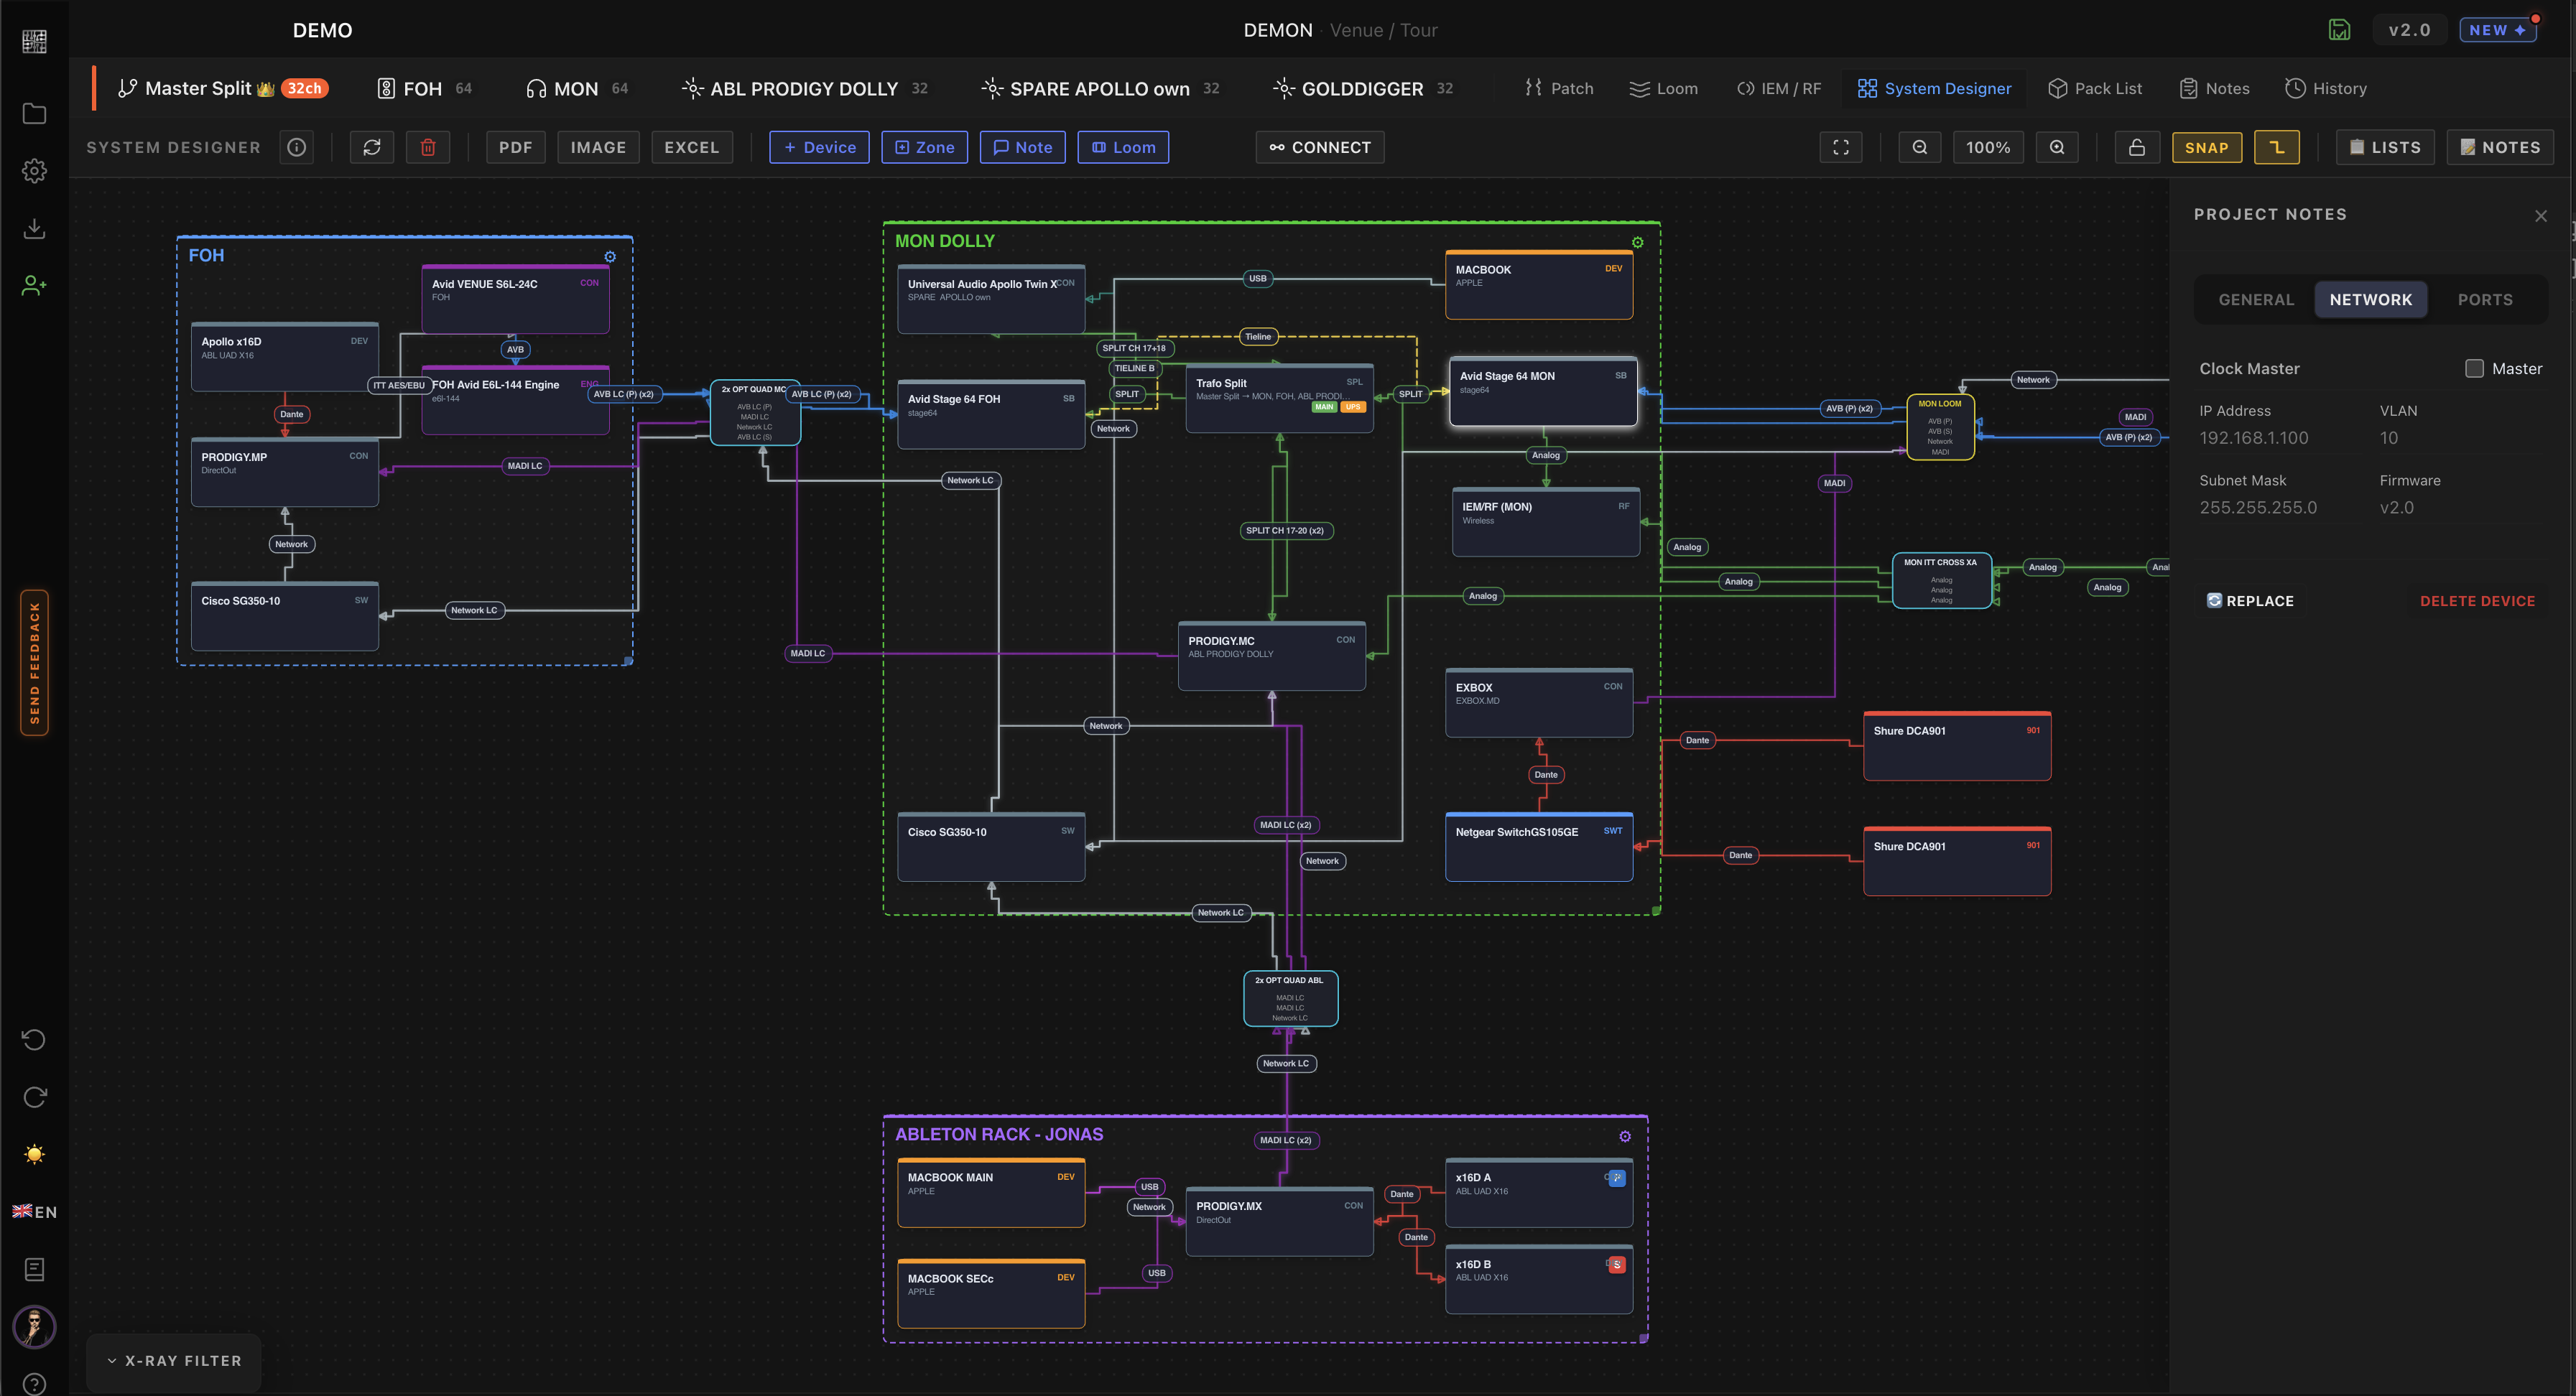Export diagram as EXCEL
This screenshot has width=2576, height=1396.
coord(692,147)
